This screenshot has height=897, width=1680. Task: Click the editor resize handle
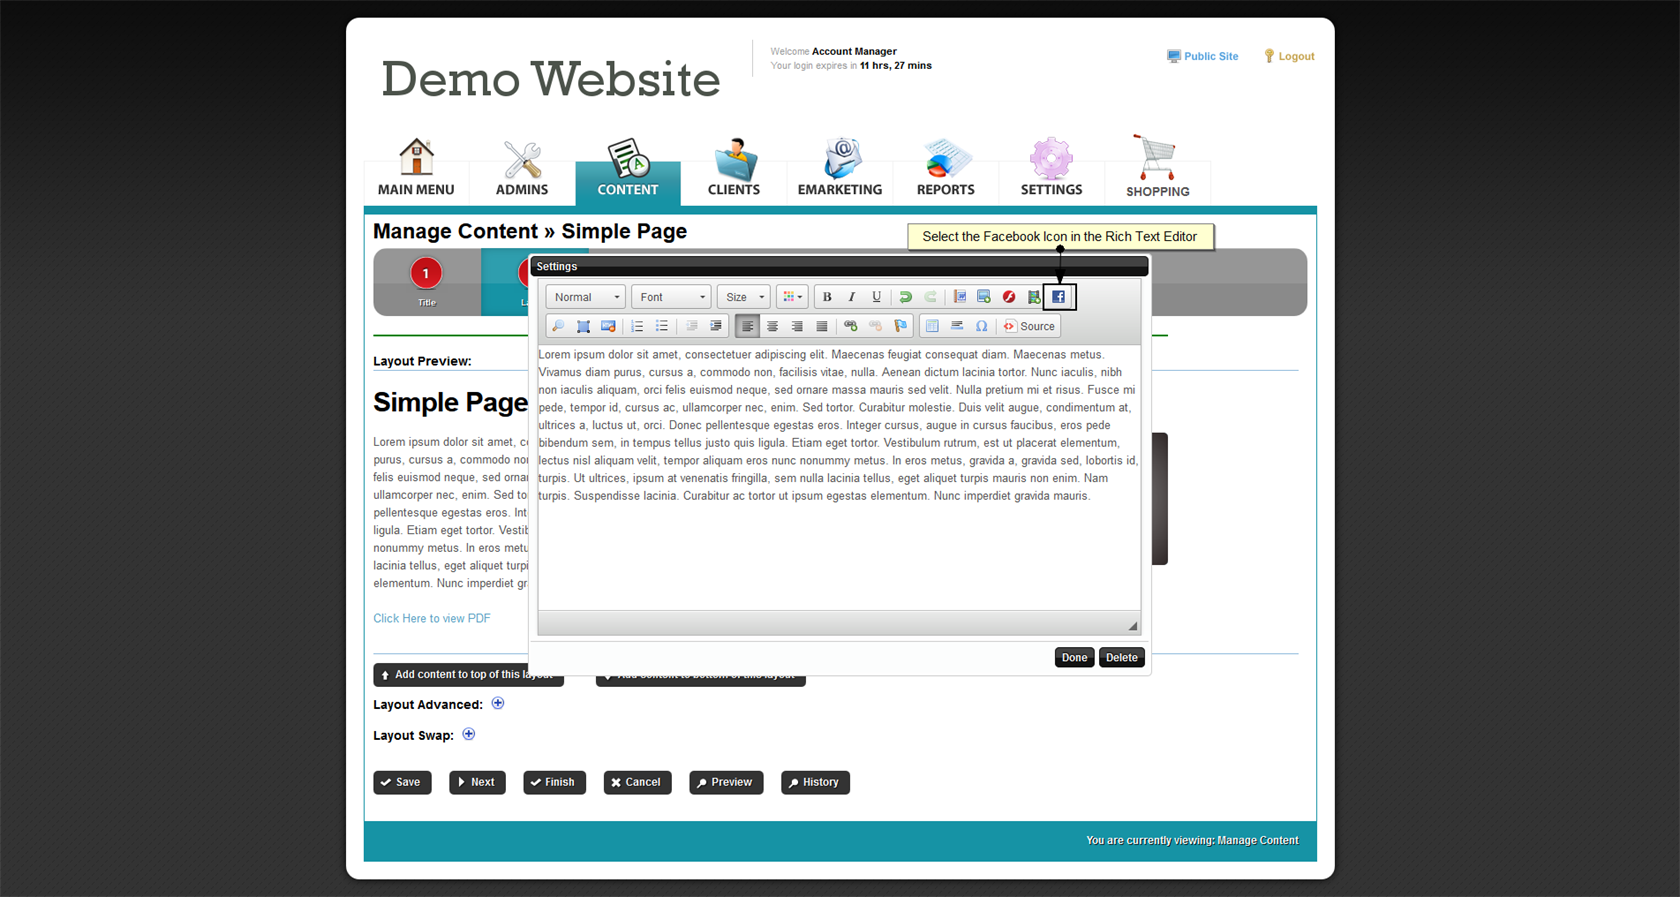point(1132,626)
